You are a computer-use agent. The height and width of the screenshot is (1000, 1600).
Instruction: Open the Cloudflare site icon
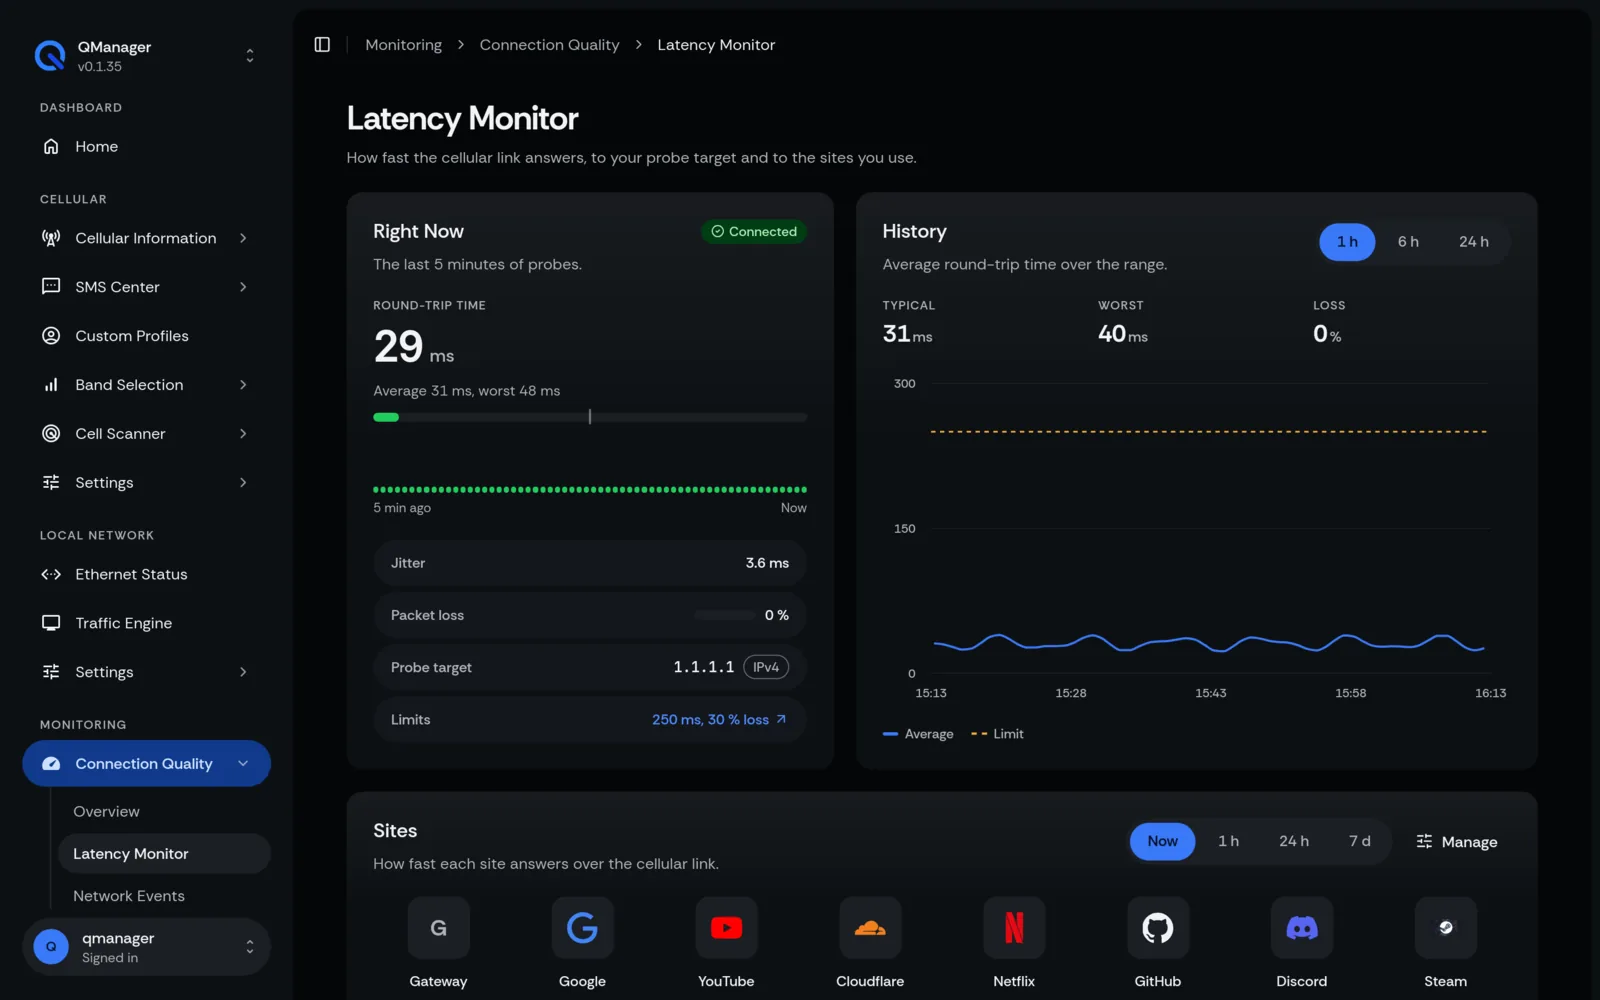coord(870,928)
